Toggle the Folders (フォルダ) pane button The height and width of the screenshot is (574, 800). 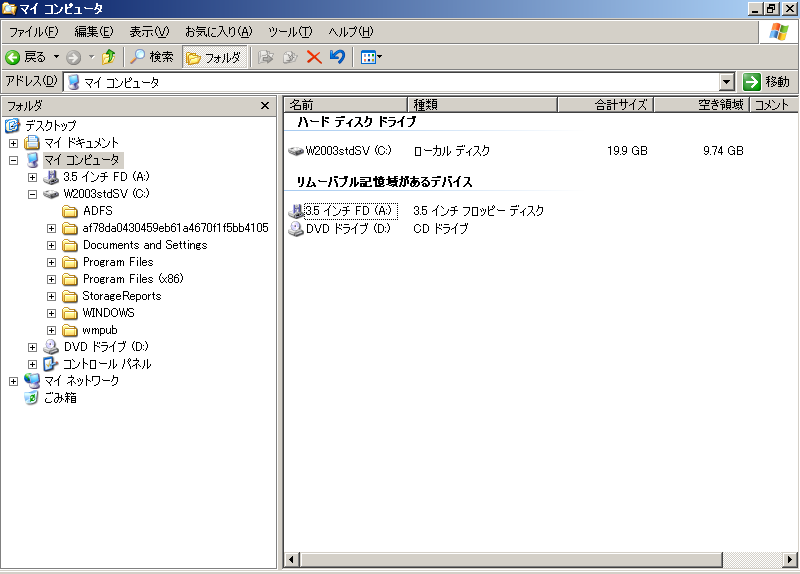click(x=214, y=57)
